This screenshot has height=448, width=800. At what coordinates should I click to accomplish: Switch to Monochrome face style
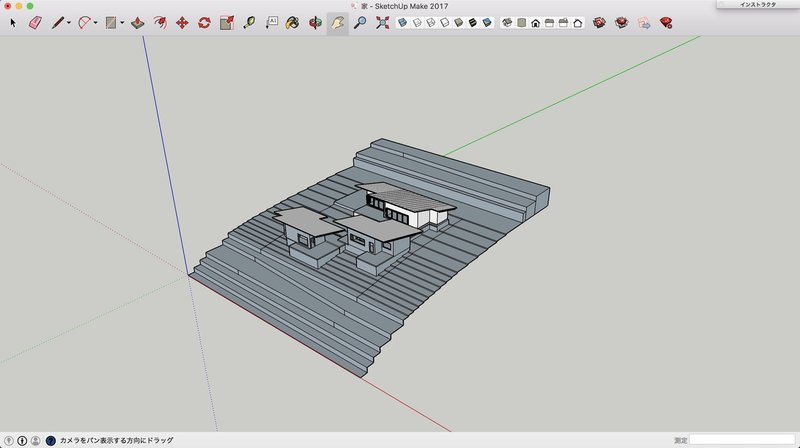point(486,21)
